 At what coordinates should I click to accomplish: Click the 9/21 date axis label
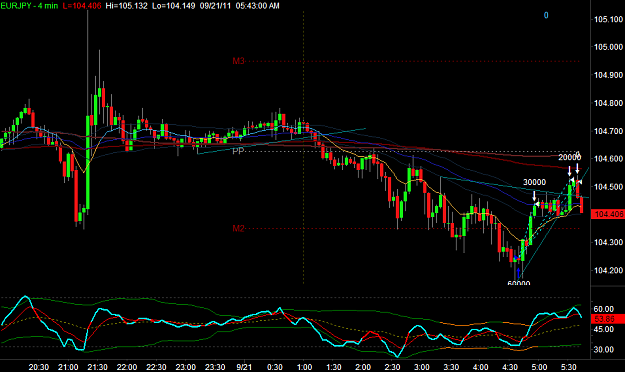(x=244, y=367)
